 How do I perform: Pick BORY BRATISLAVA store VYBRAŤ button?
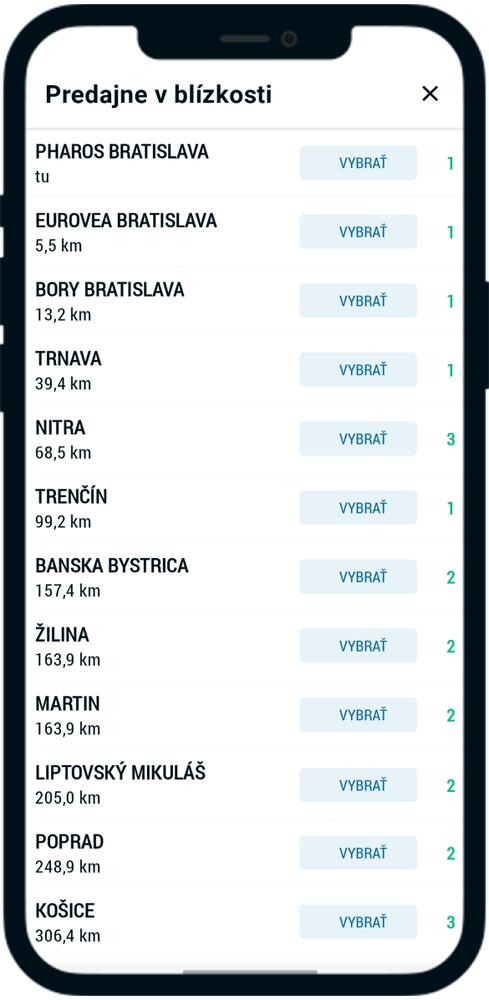coord(358,300)
